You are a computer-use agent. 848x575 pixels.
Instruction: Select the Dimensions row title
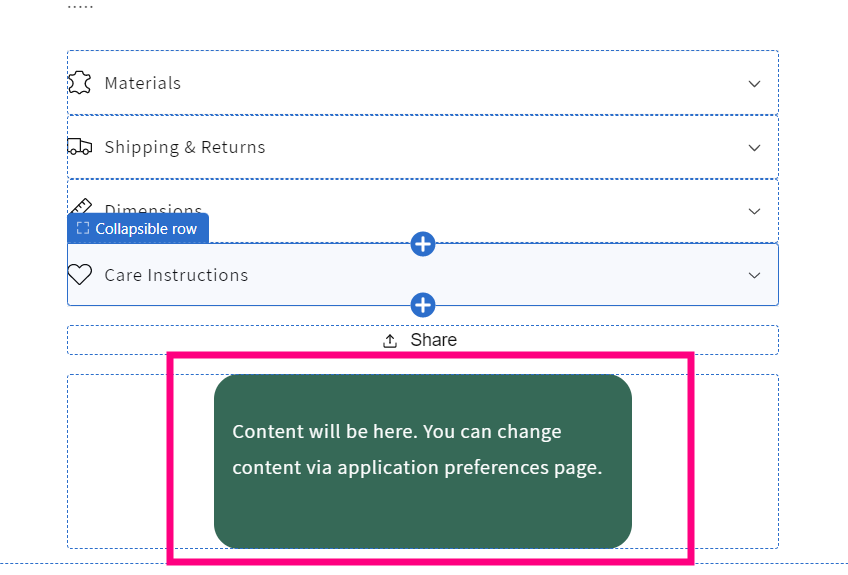tap(153, 208)
